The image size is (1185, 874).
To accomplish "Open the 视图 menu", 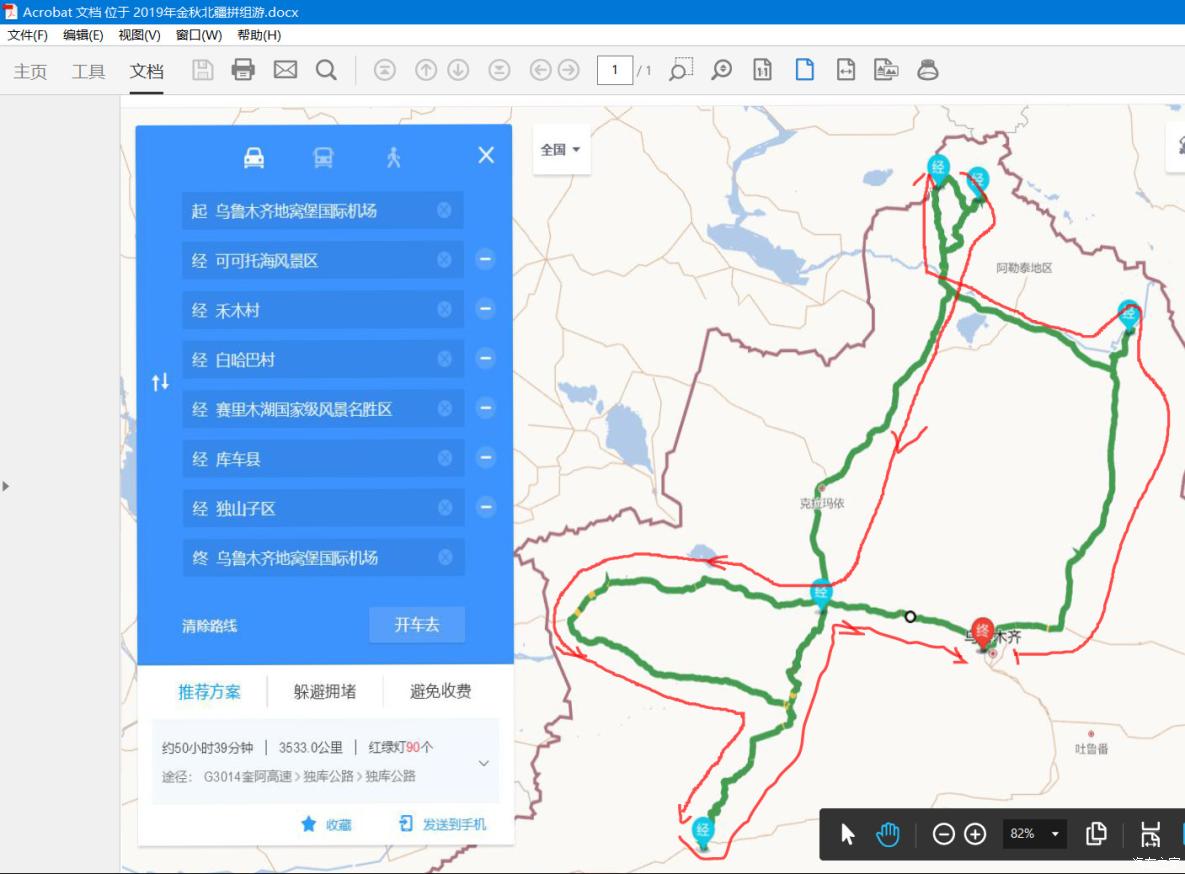I will (x=139, y=34).
